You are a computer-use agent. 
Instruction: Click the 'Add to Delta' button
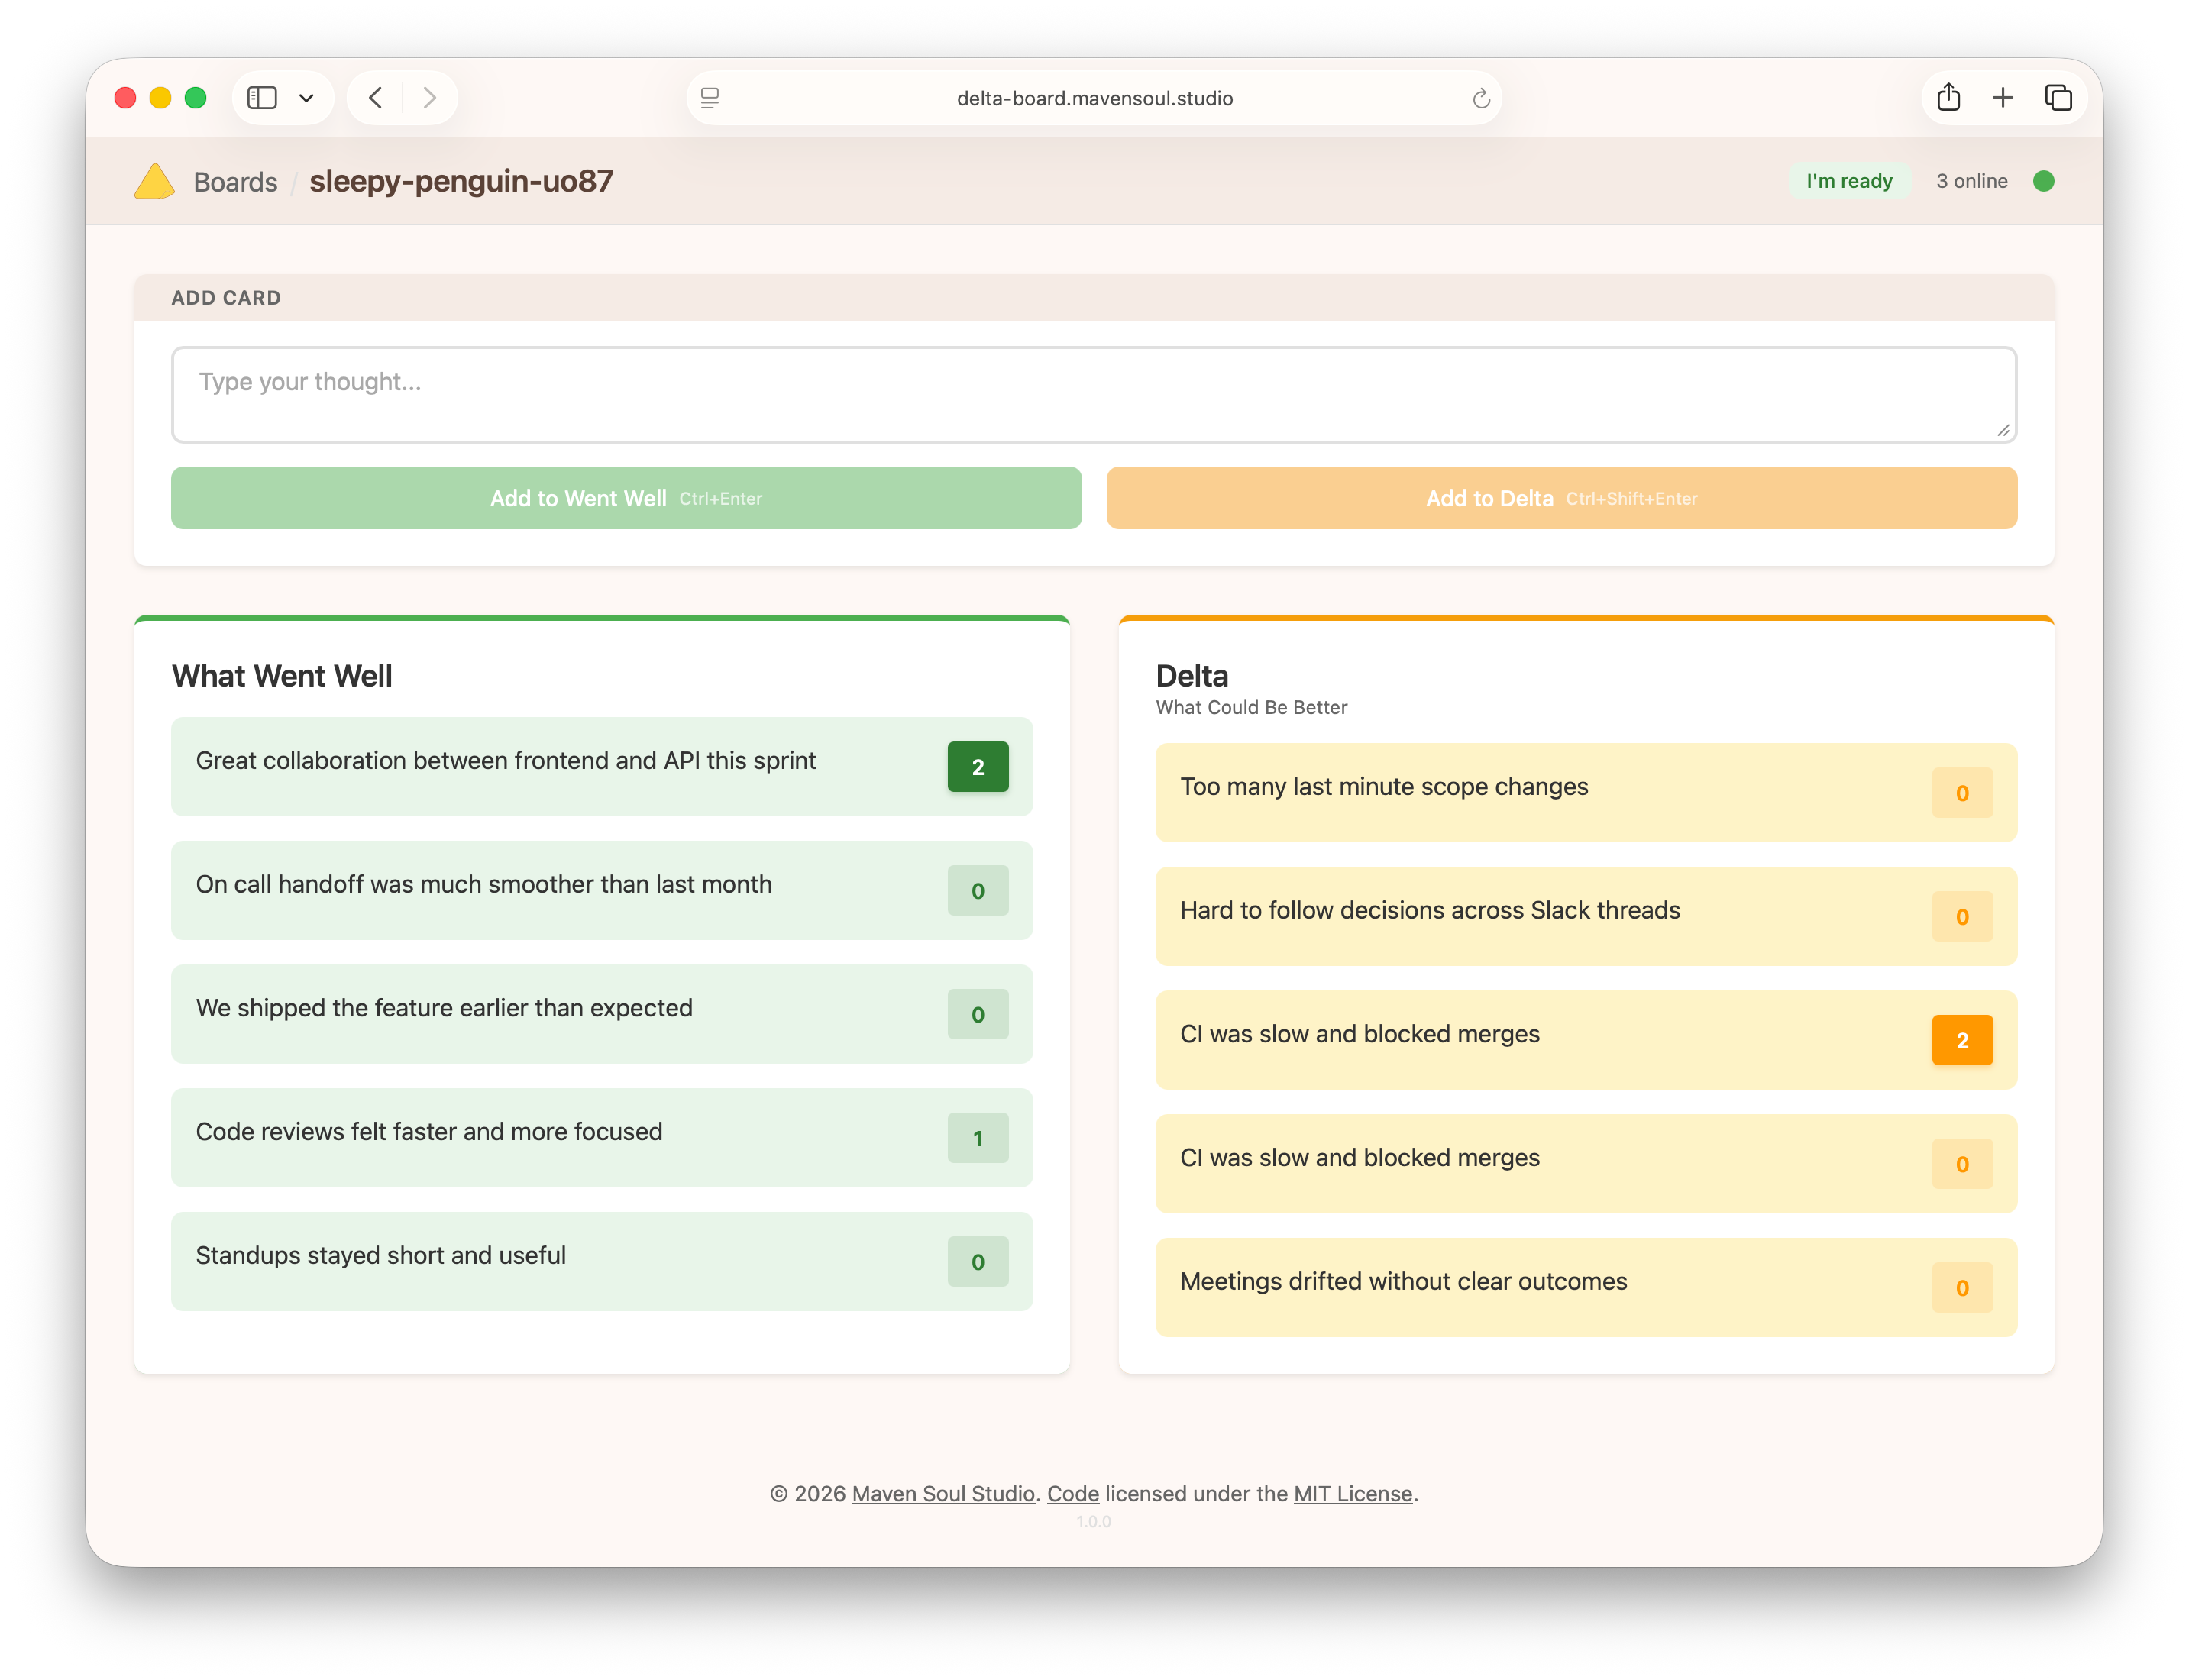(1561, 497)
